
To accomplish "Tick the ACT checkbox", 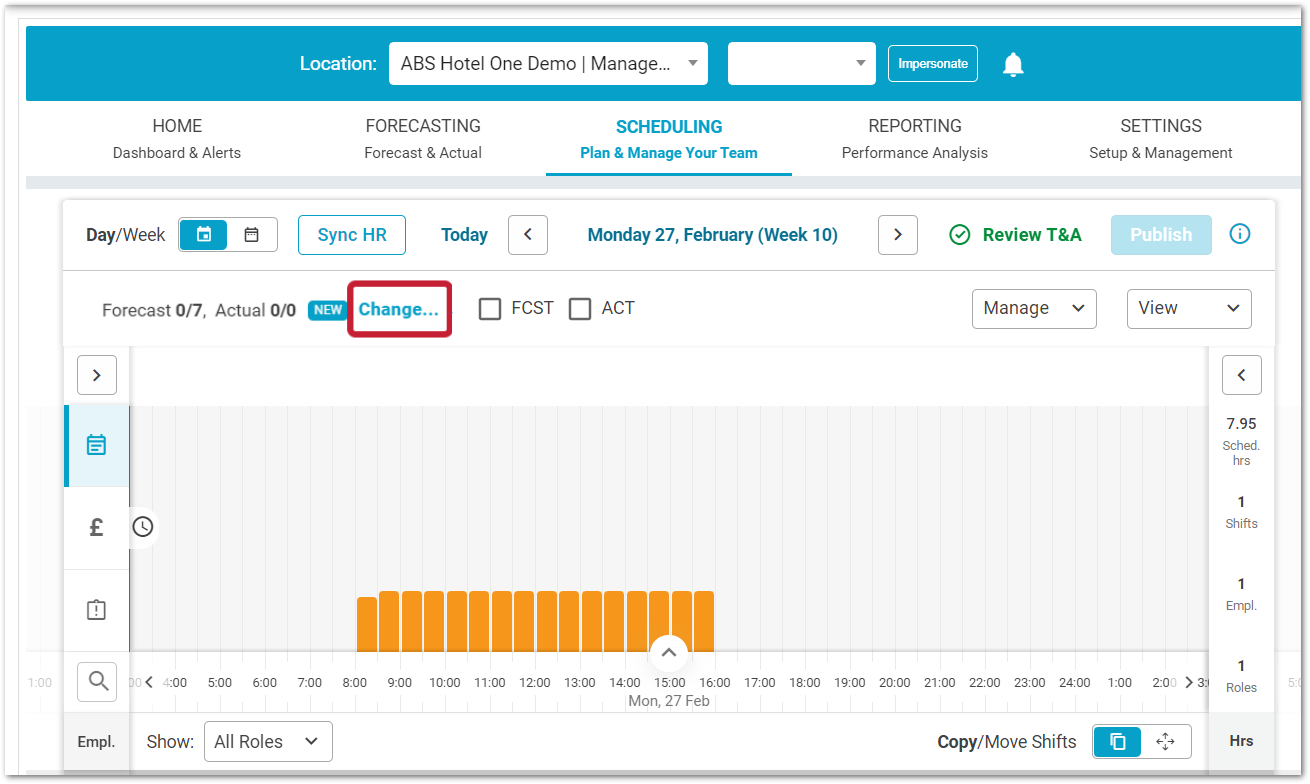I will point(580,309).
